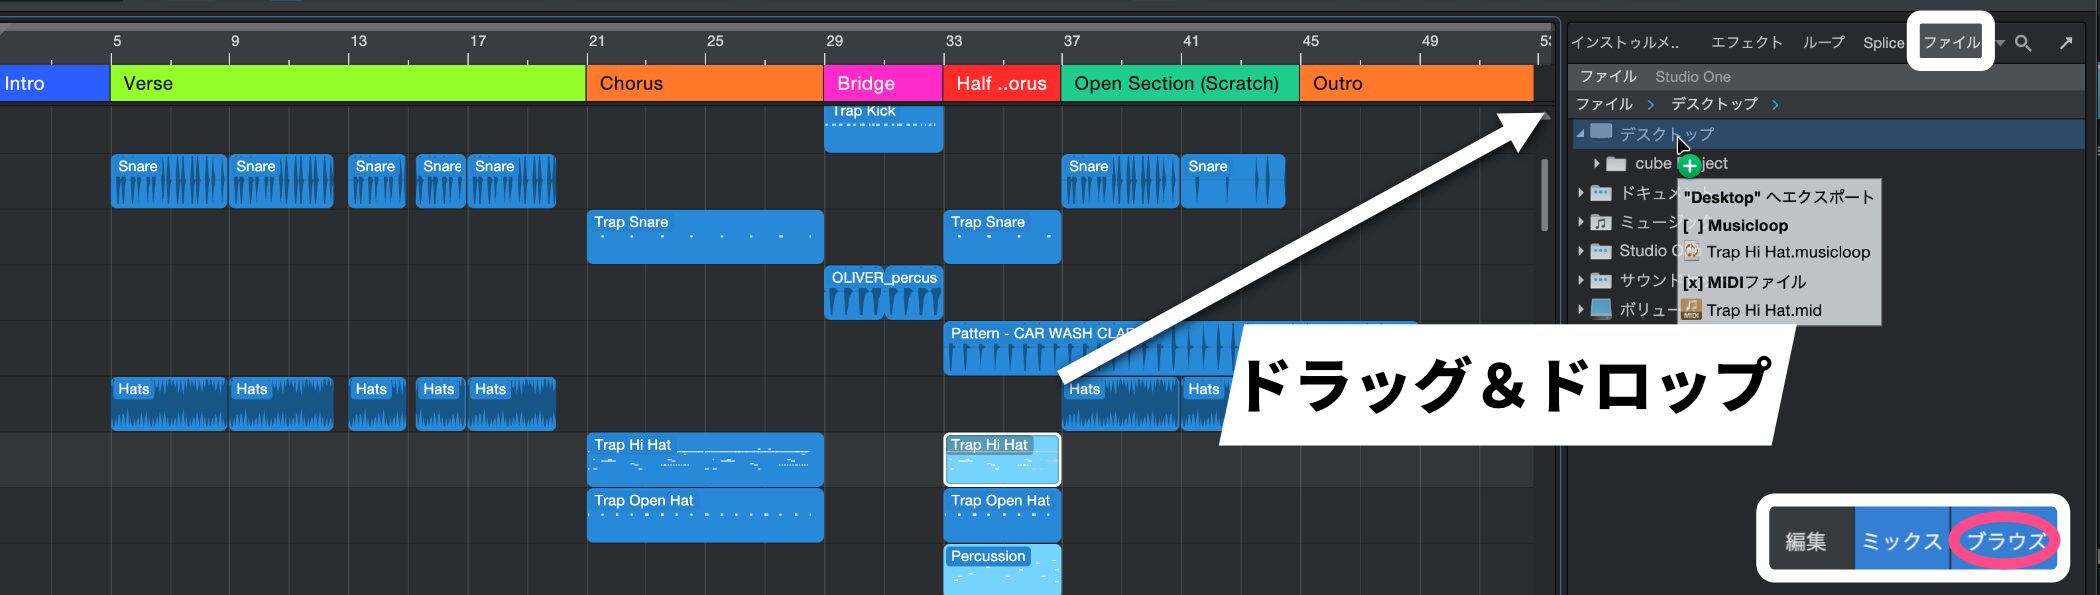
Task: Click the Trap Hi Hat.musicloop file icon
Action: pyautogui.click(x=1691, y=252)
